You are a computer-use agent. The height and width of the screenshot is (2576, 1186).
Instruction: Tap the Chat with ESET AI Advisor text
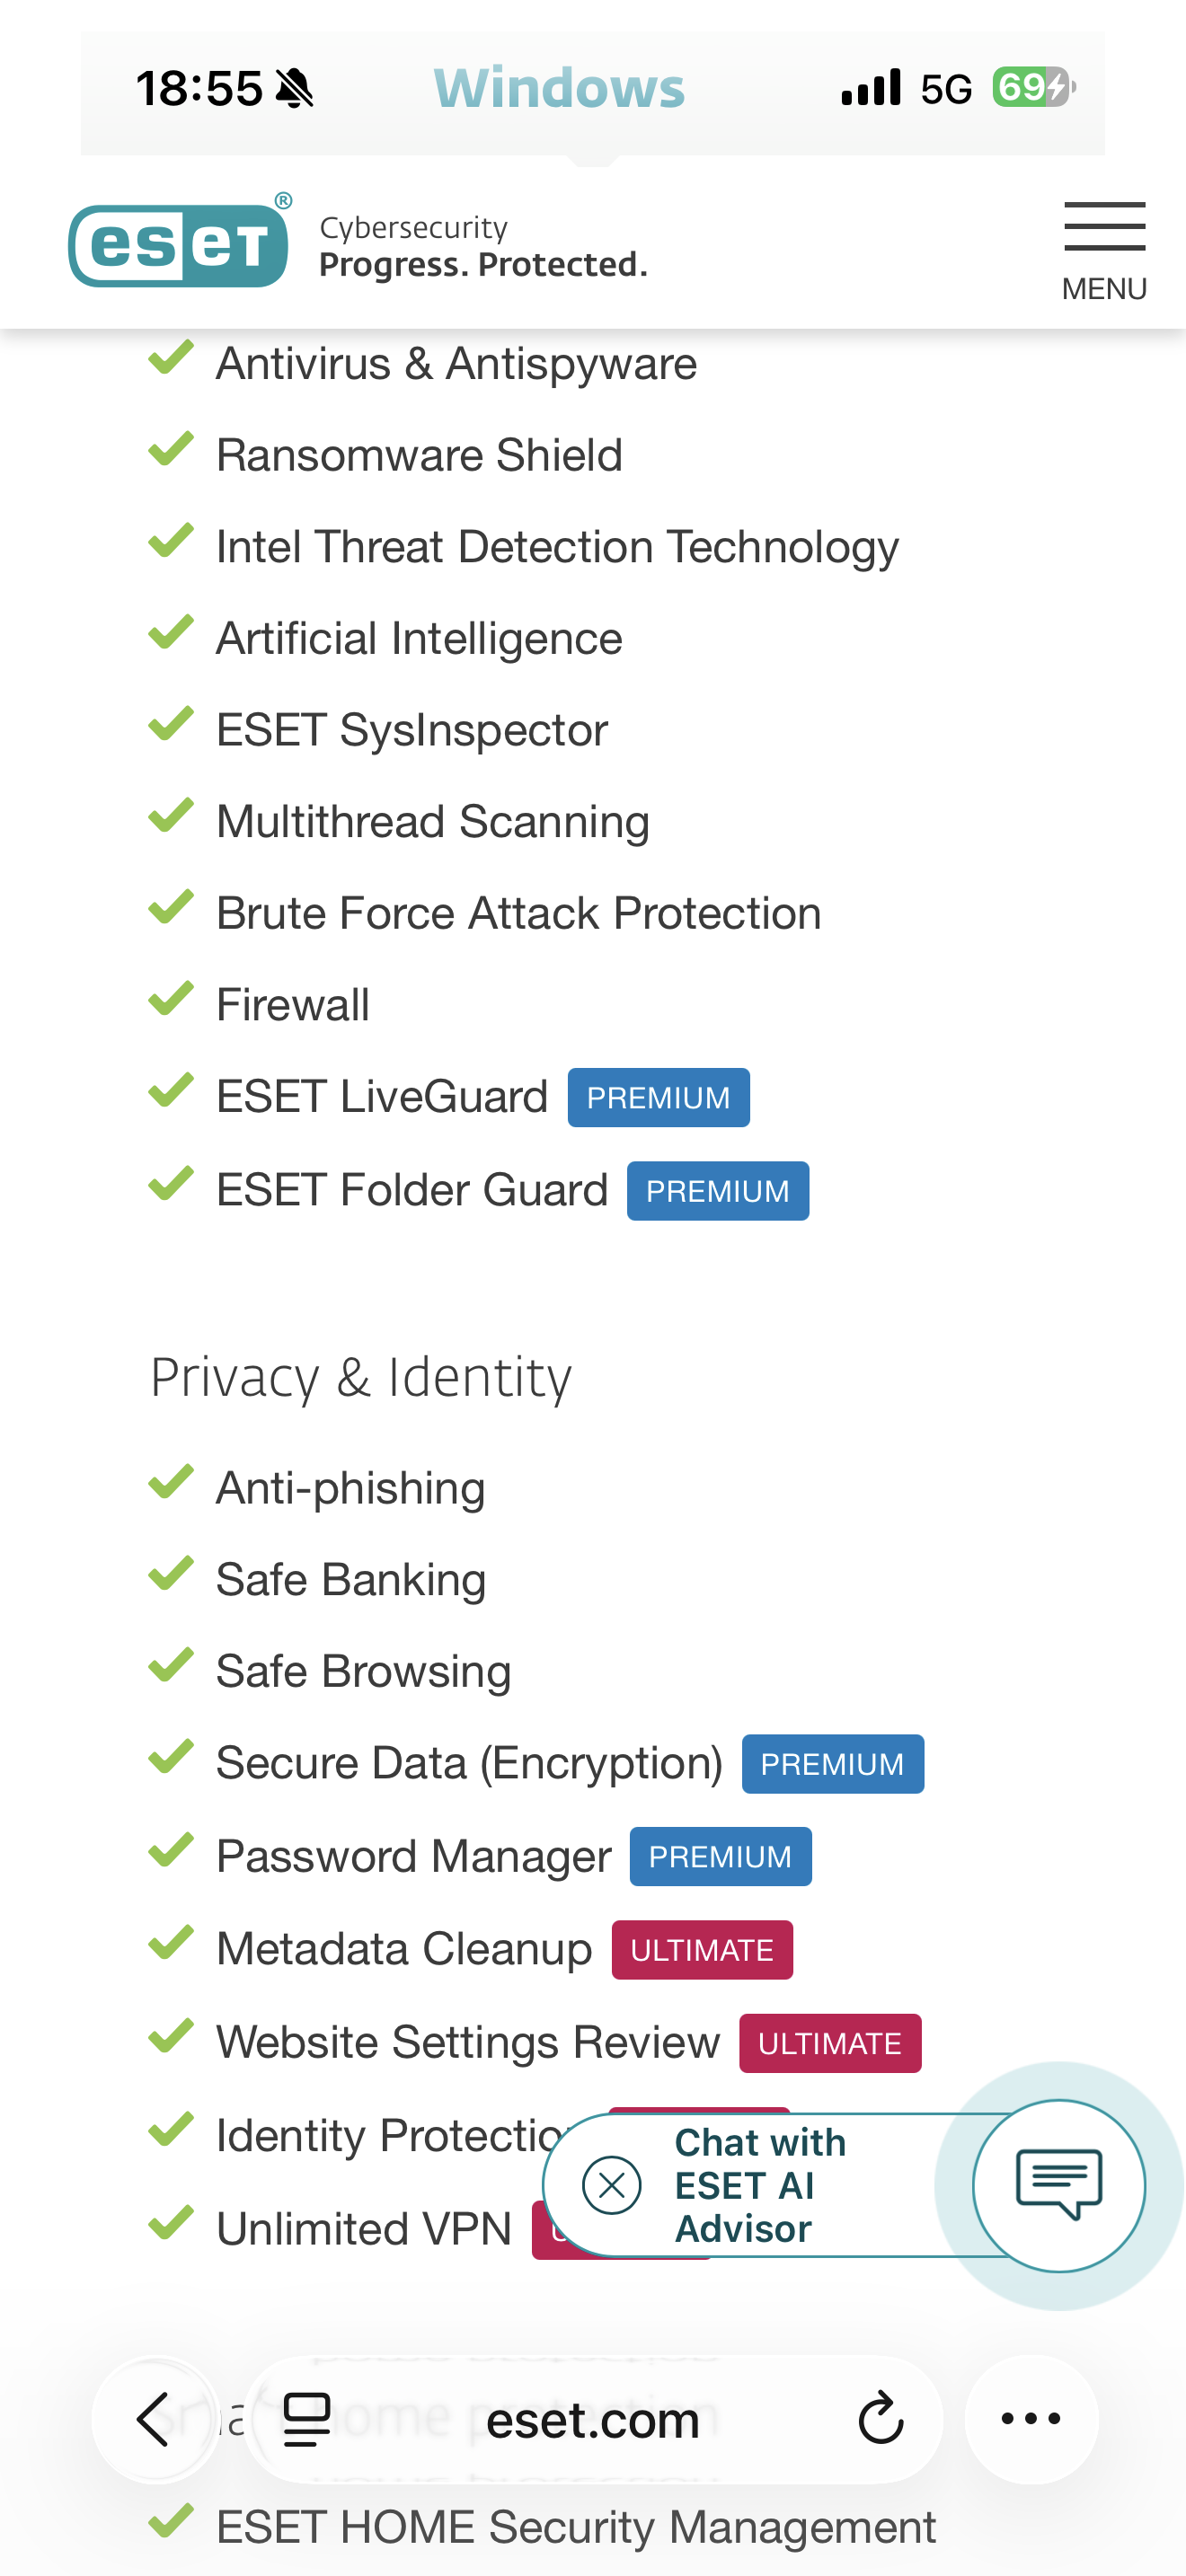[760, 2185]
